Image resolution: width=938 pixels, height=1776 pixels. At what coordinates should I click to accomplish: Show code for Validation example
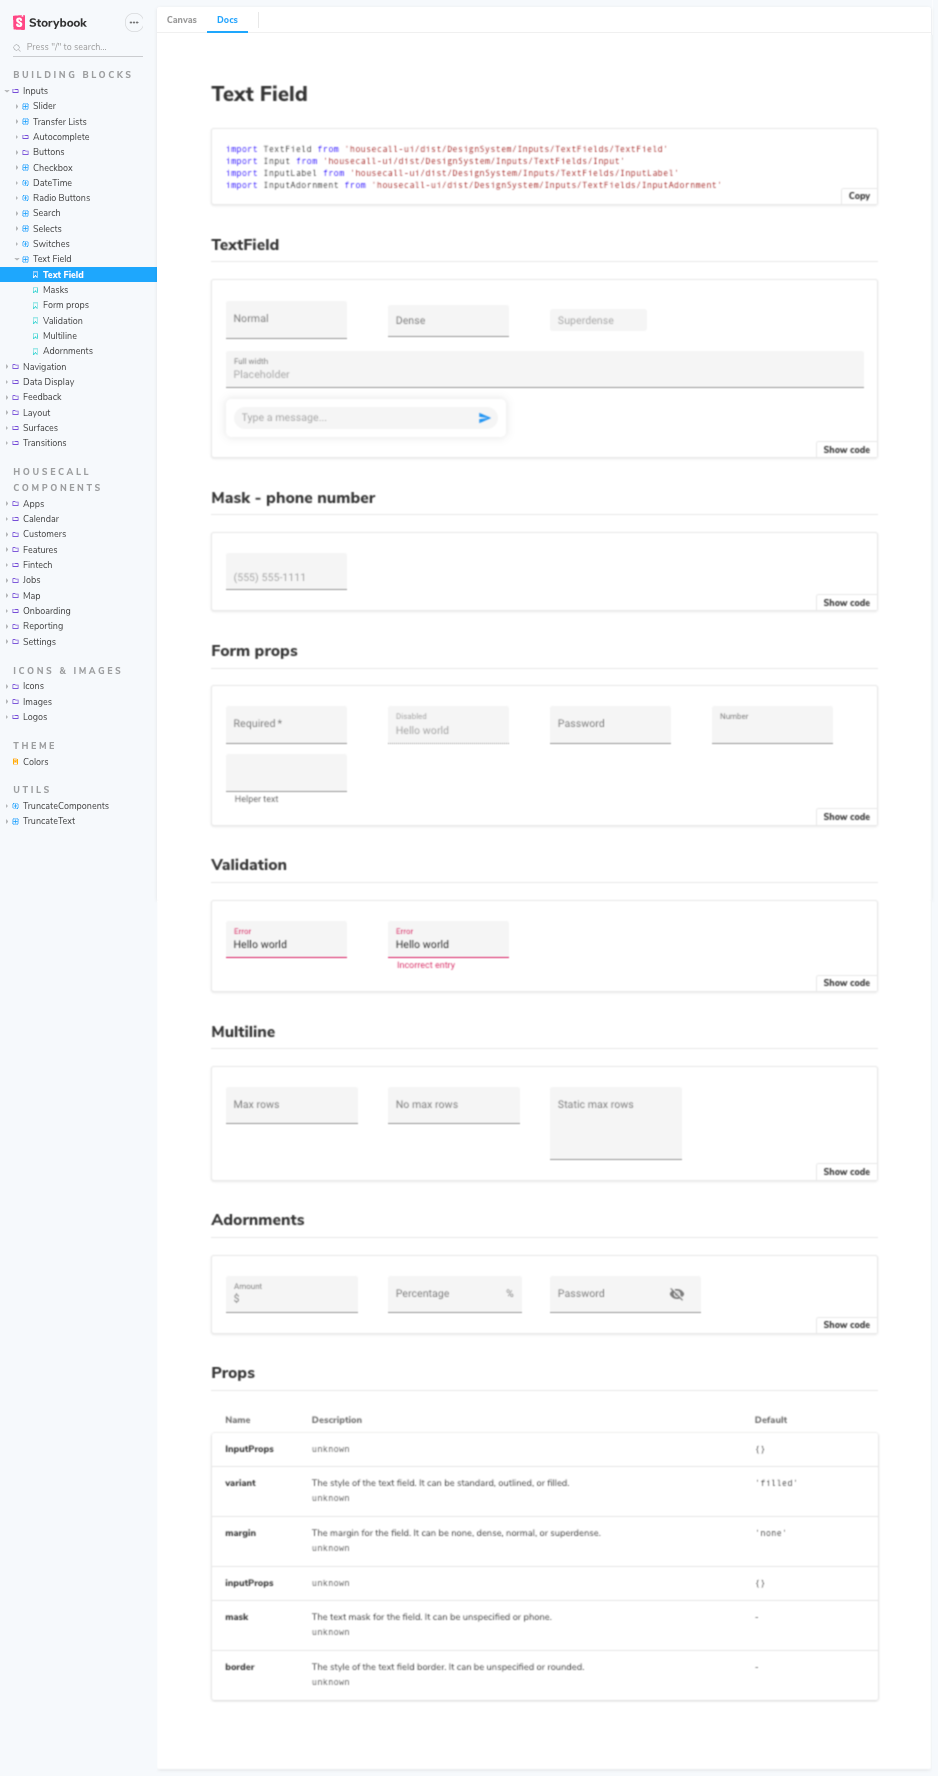point(846,983)
